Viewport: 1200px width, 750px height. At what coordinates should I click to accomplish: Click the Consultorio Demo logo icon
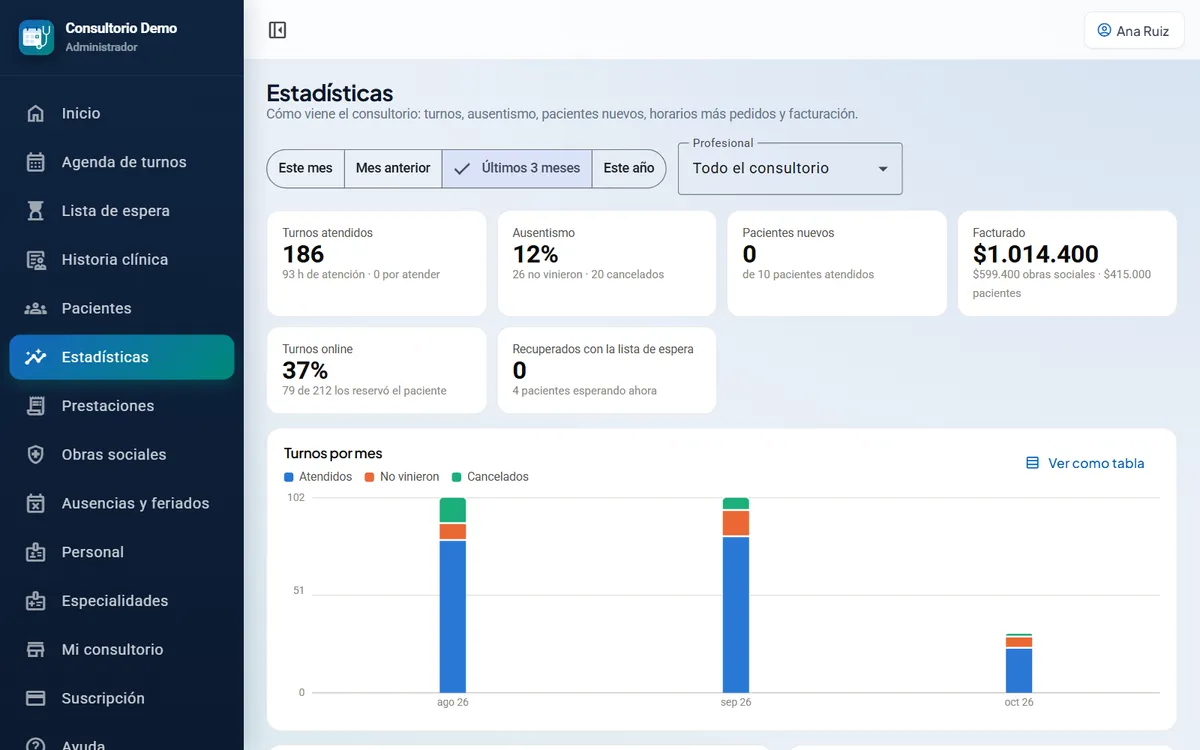[x=36, y=37]
